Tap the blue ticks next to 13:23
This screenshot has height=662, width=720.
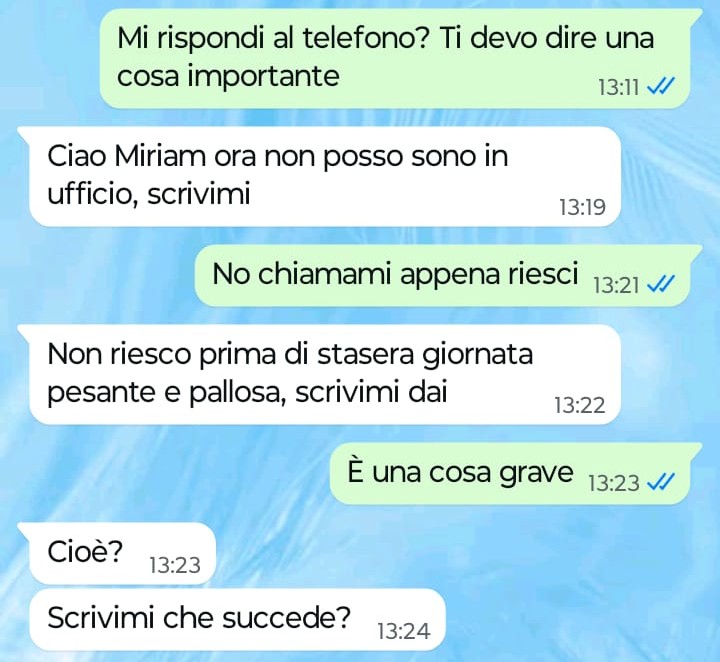pyautogui.click(x=660, y=482)
